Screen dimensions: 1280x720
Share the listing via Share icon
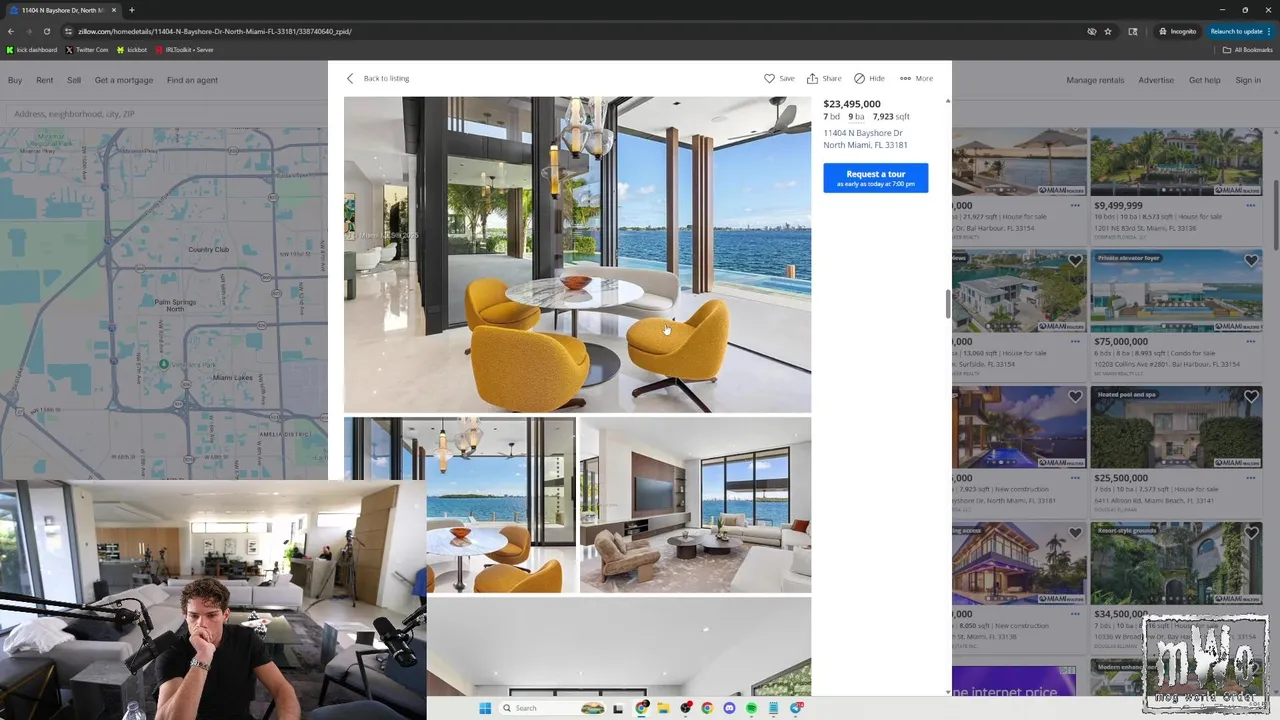(824, 78)
